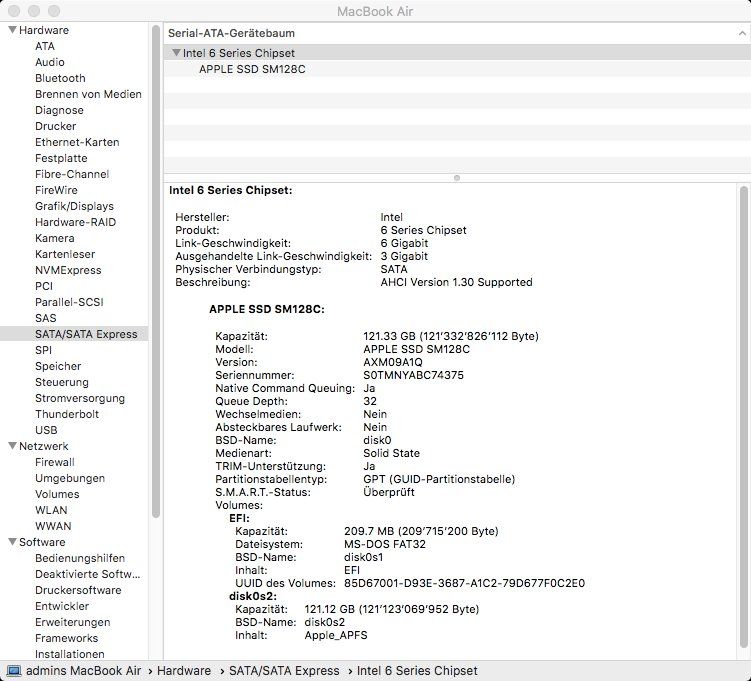Viewport: 751px width, 681px height.
Task: Click the bold 'disk0s2:' volume heading
Action: click(x=253, y=596)
